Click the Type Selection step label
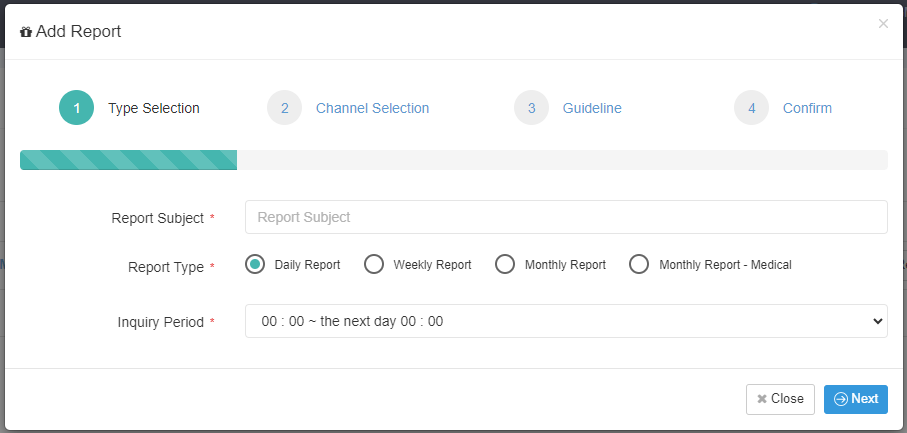 154,108
